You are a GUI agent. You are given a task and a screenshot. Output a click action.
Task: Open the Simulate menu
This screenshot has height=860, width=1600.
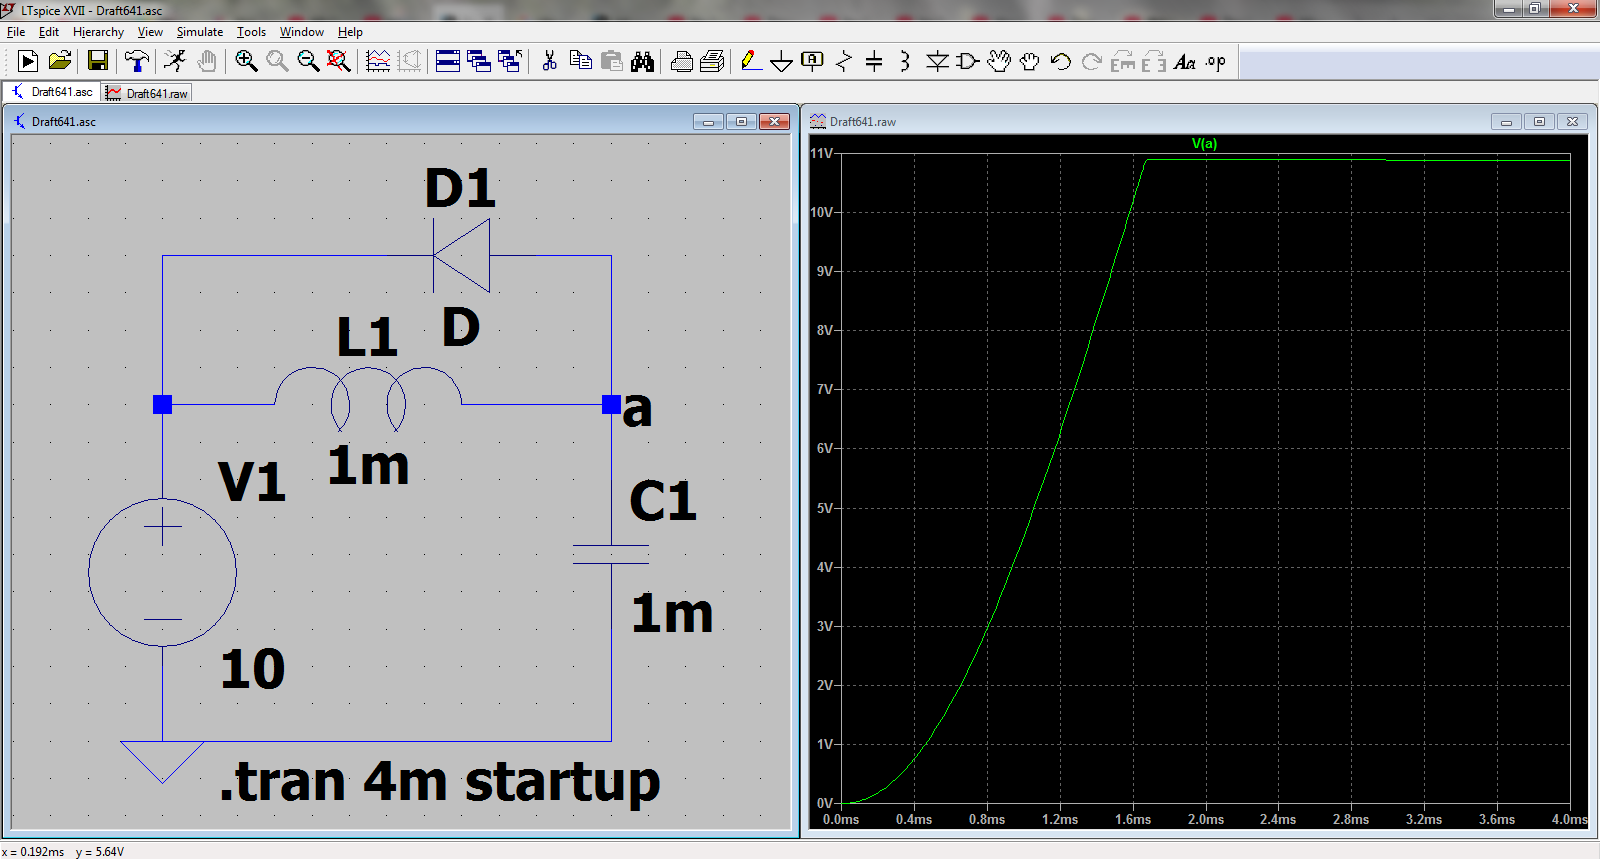pyautogui.click(x=200, y=32)
